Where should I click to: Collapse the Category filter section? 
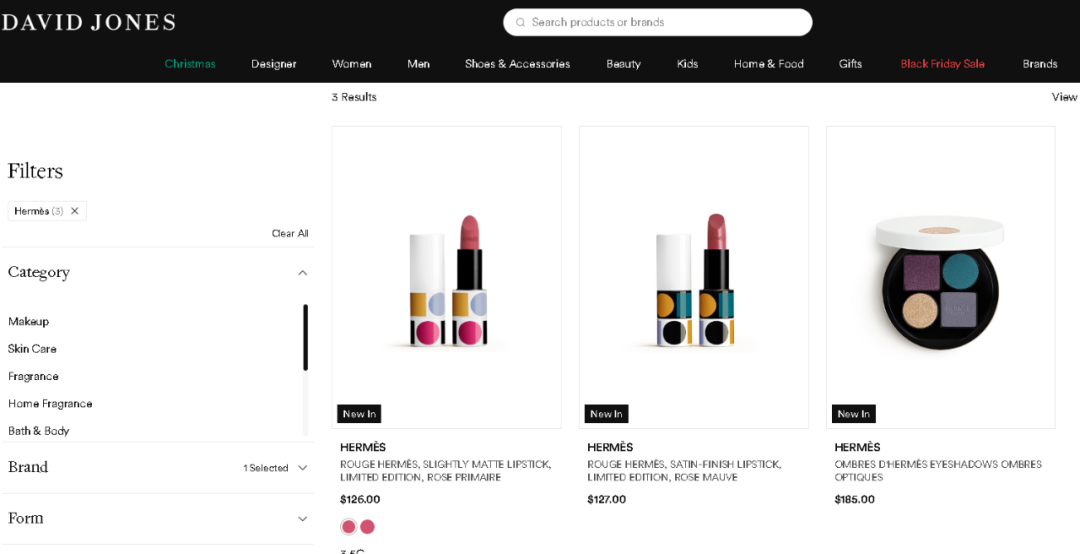(x=302, y=273)
